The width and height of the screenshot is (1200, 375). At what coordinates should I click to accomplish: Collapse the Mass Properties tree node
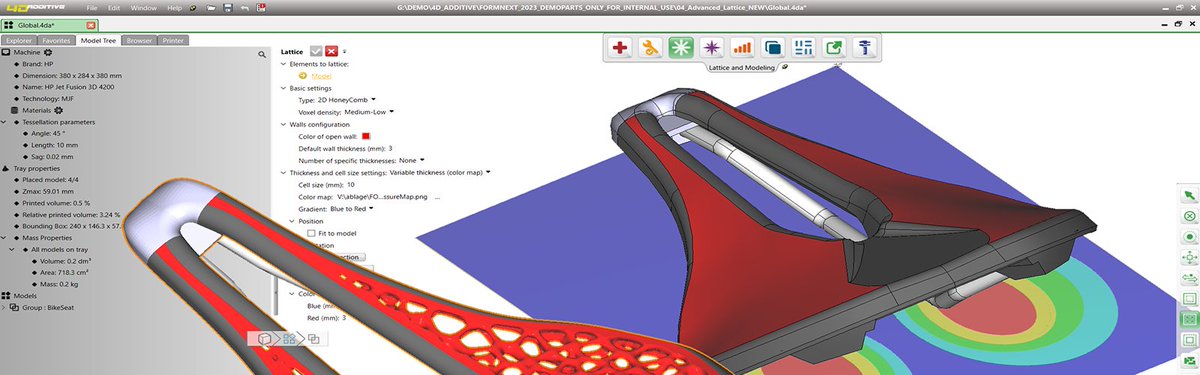point(4,238)
